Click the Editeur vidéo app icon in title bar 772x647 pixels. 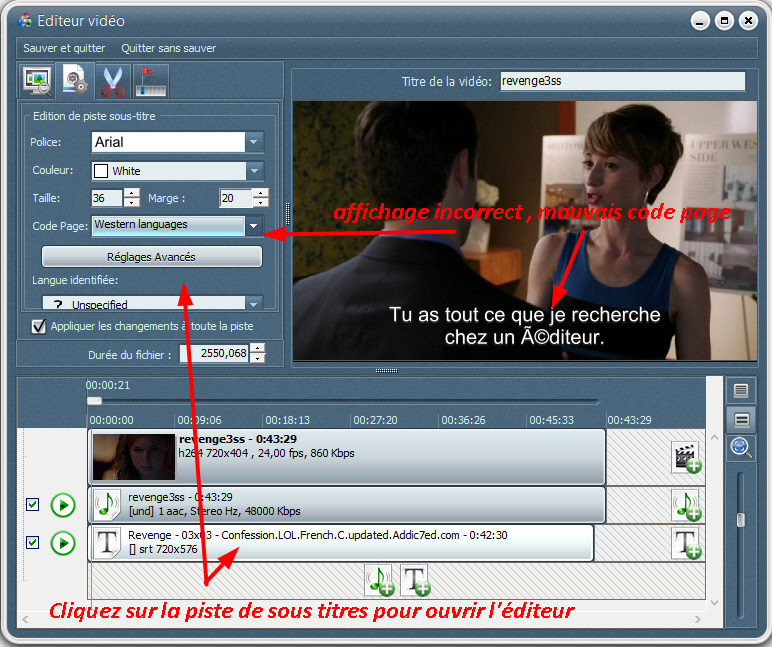25,21
